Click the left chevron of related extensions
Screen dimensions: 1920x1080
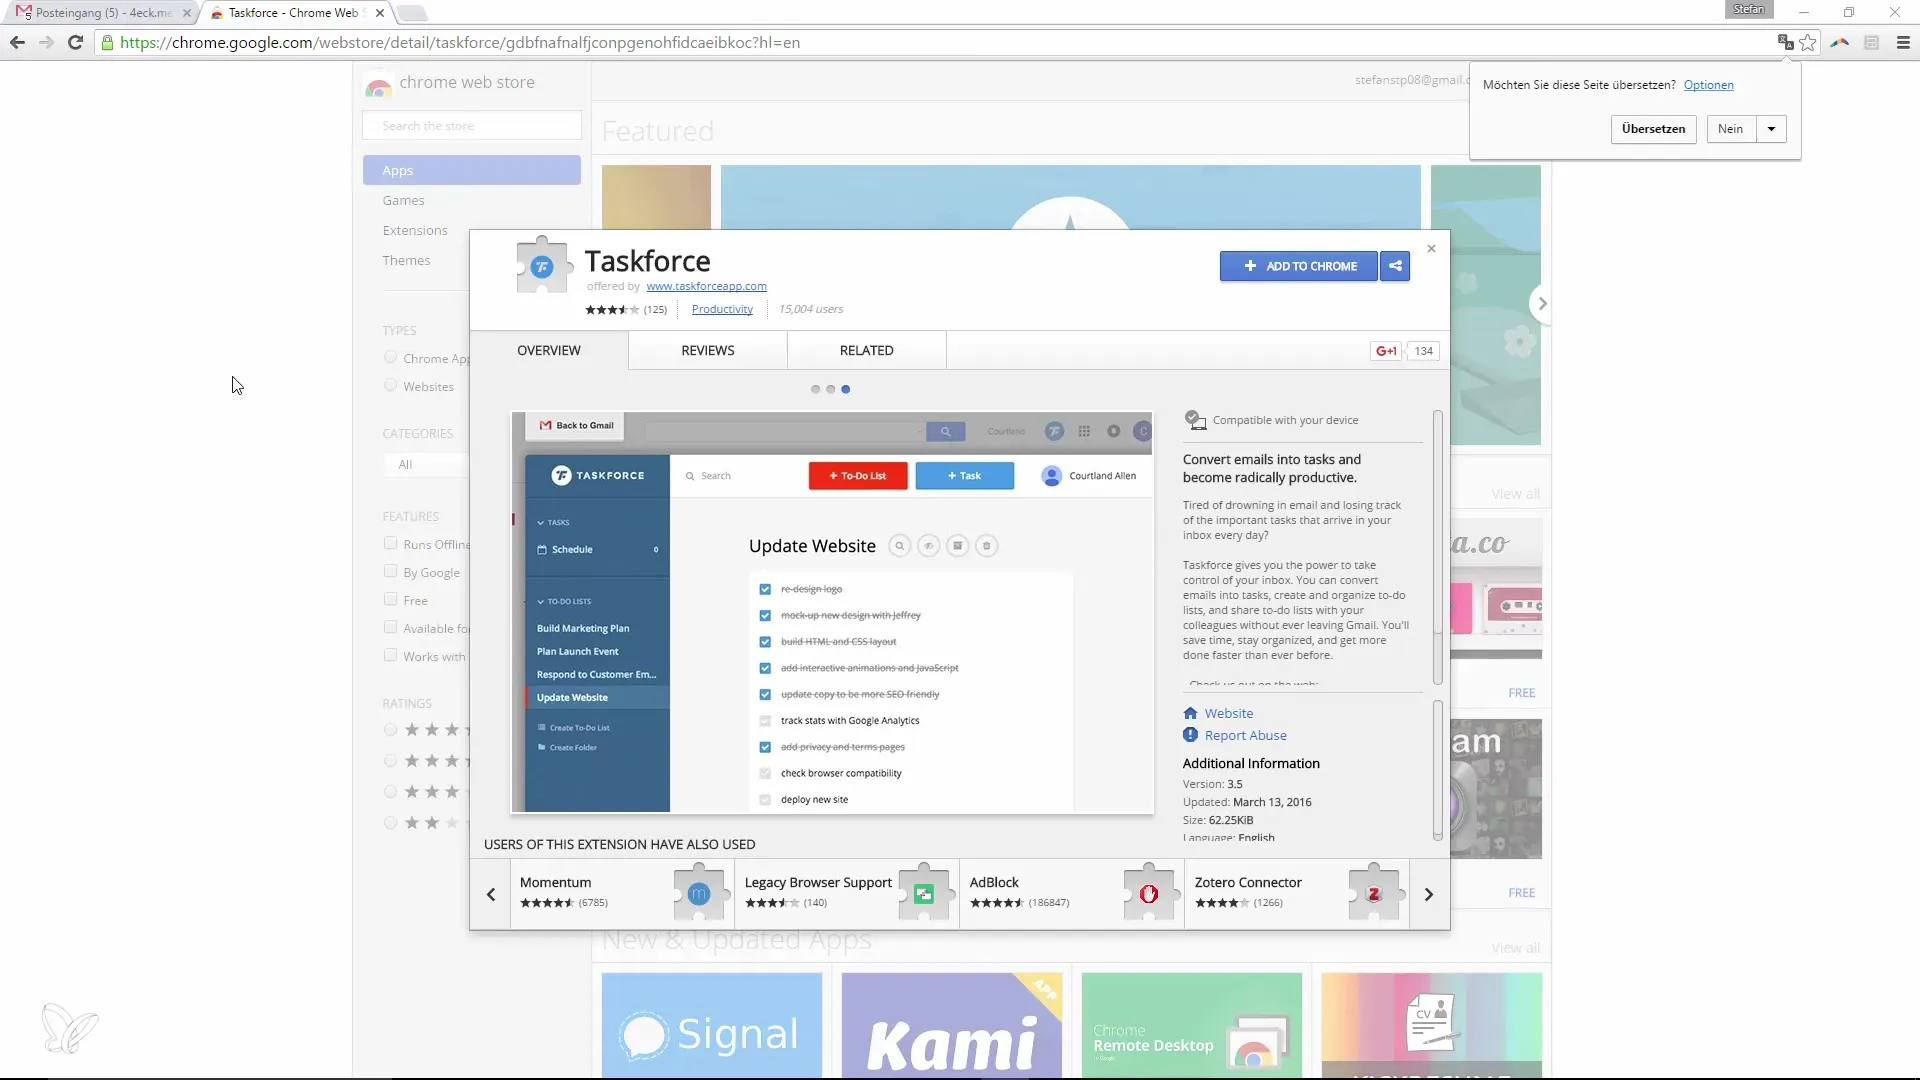491,894
